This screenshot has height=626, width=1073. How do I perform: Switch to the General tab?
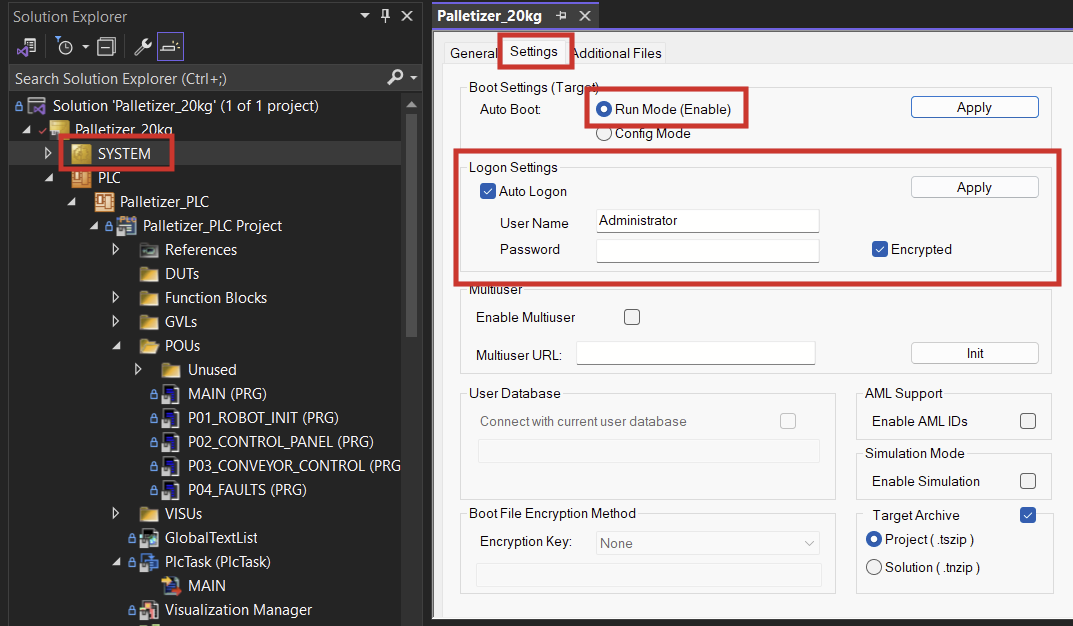[x=473, y=53]
